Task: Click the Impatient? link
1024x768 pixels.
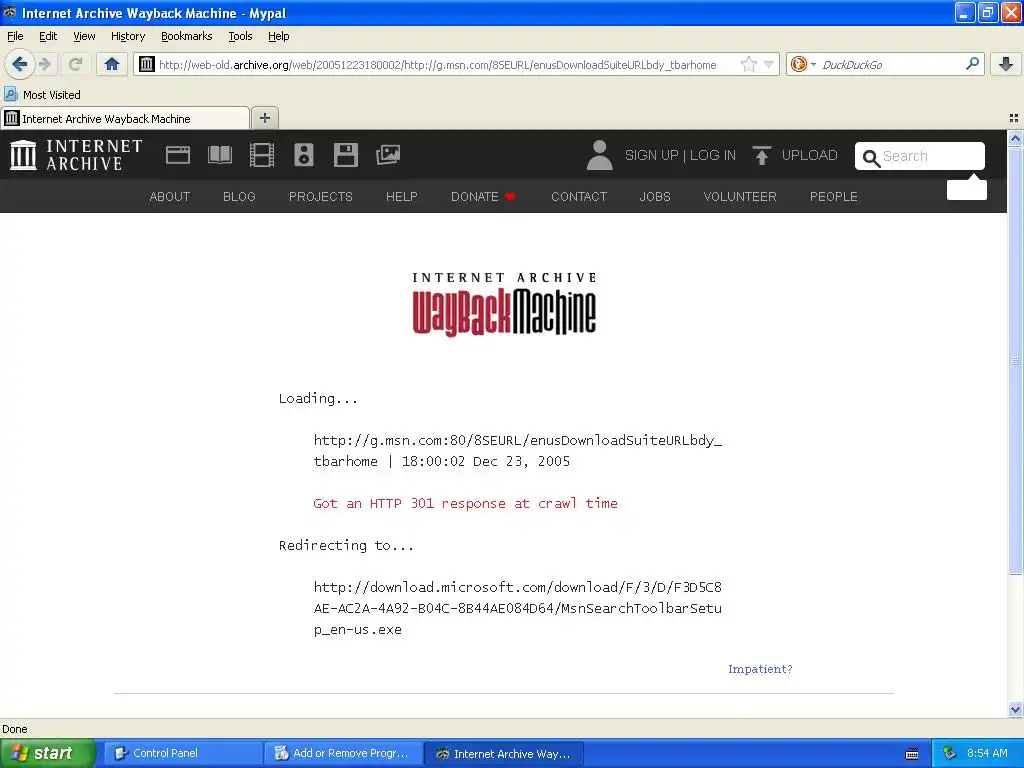Action: [x=760, y=669]
